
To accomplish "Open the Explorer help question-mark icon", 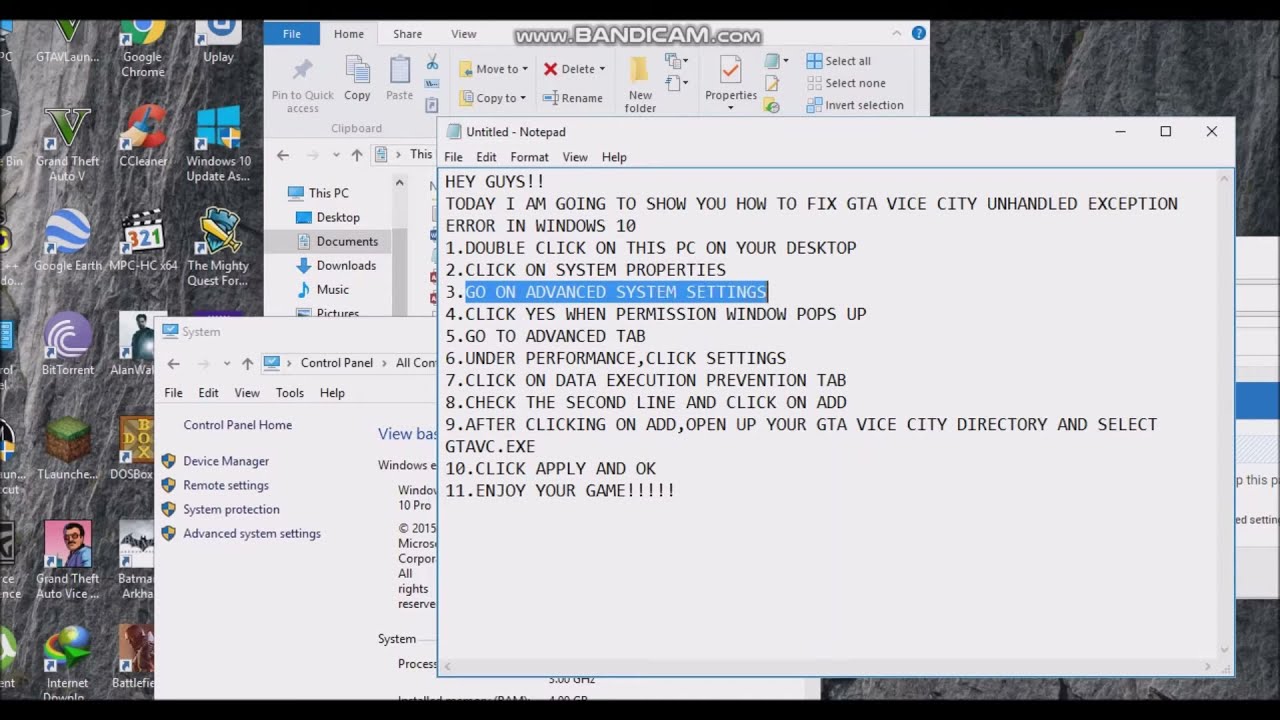I will [918, 33].
